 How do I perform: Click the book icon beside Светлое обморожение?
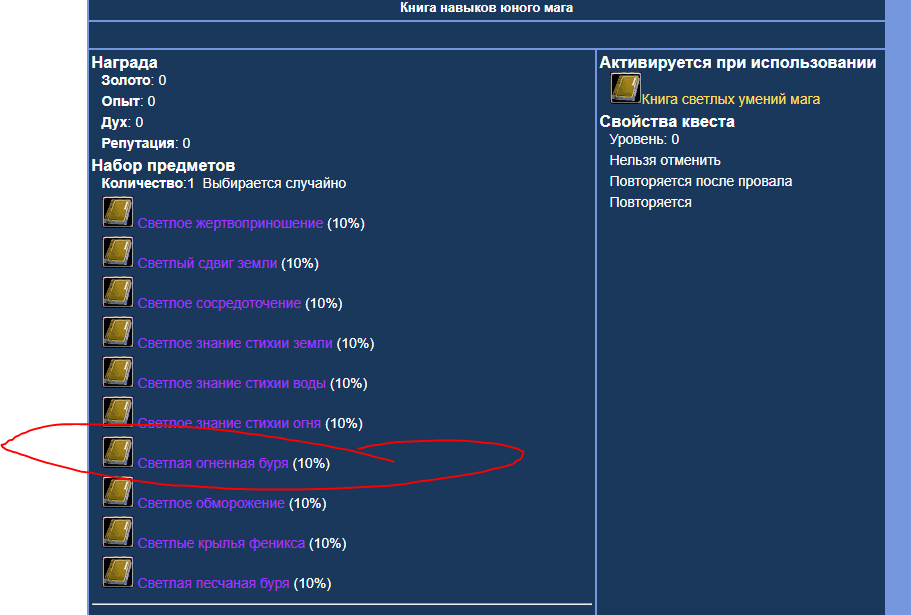(x=118, y=492)
